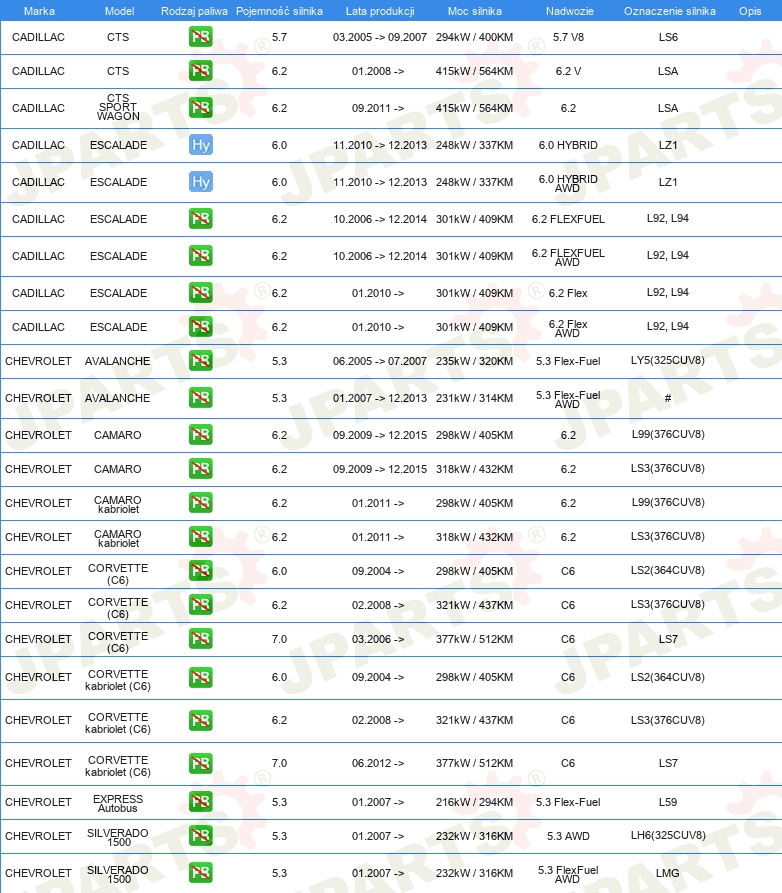Click the Moc silnika column header
782x893 pixels.
pyautogui.click(x=474, y=11)
